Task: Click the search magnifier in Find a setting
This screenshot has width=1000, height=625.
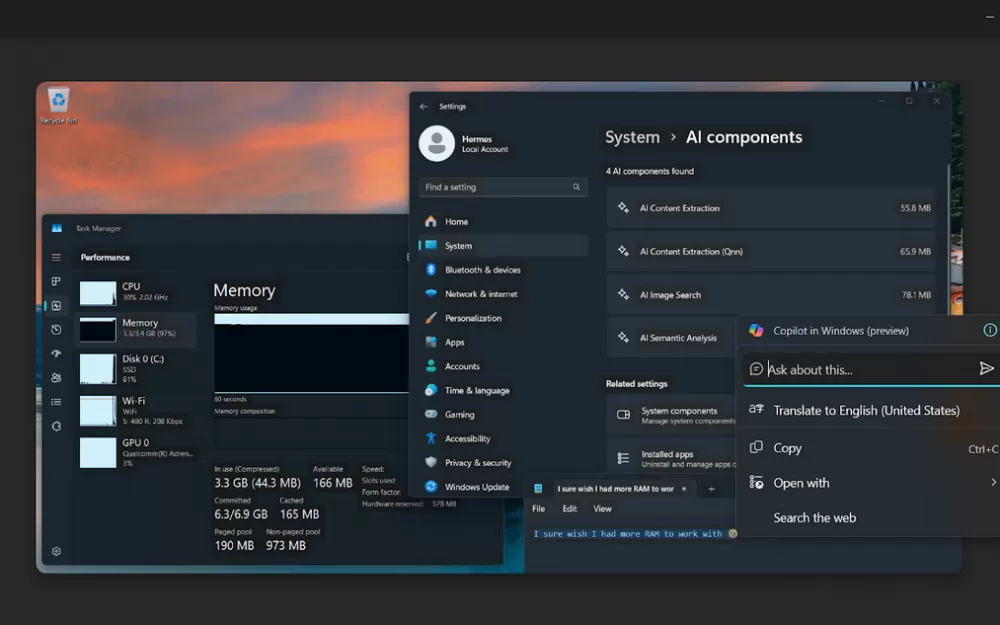Action: [576, 187]
